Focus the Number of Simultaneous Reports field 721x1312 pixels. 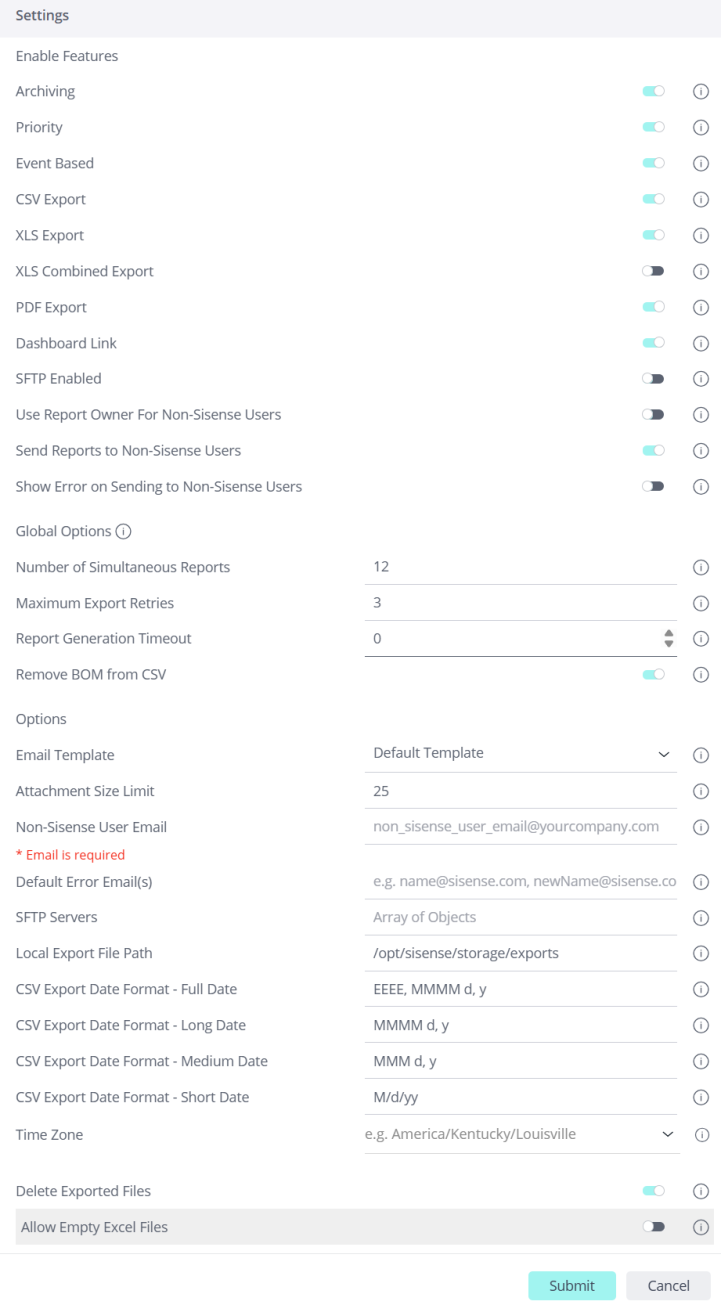[520, 567]
